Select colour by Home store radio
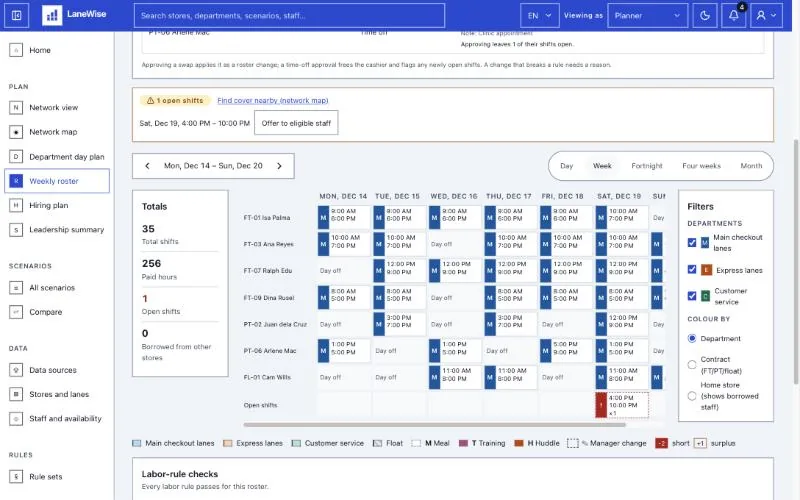800x500 pixels. point(692,396)
